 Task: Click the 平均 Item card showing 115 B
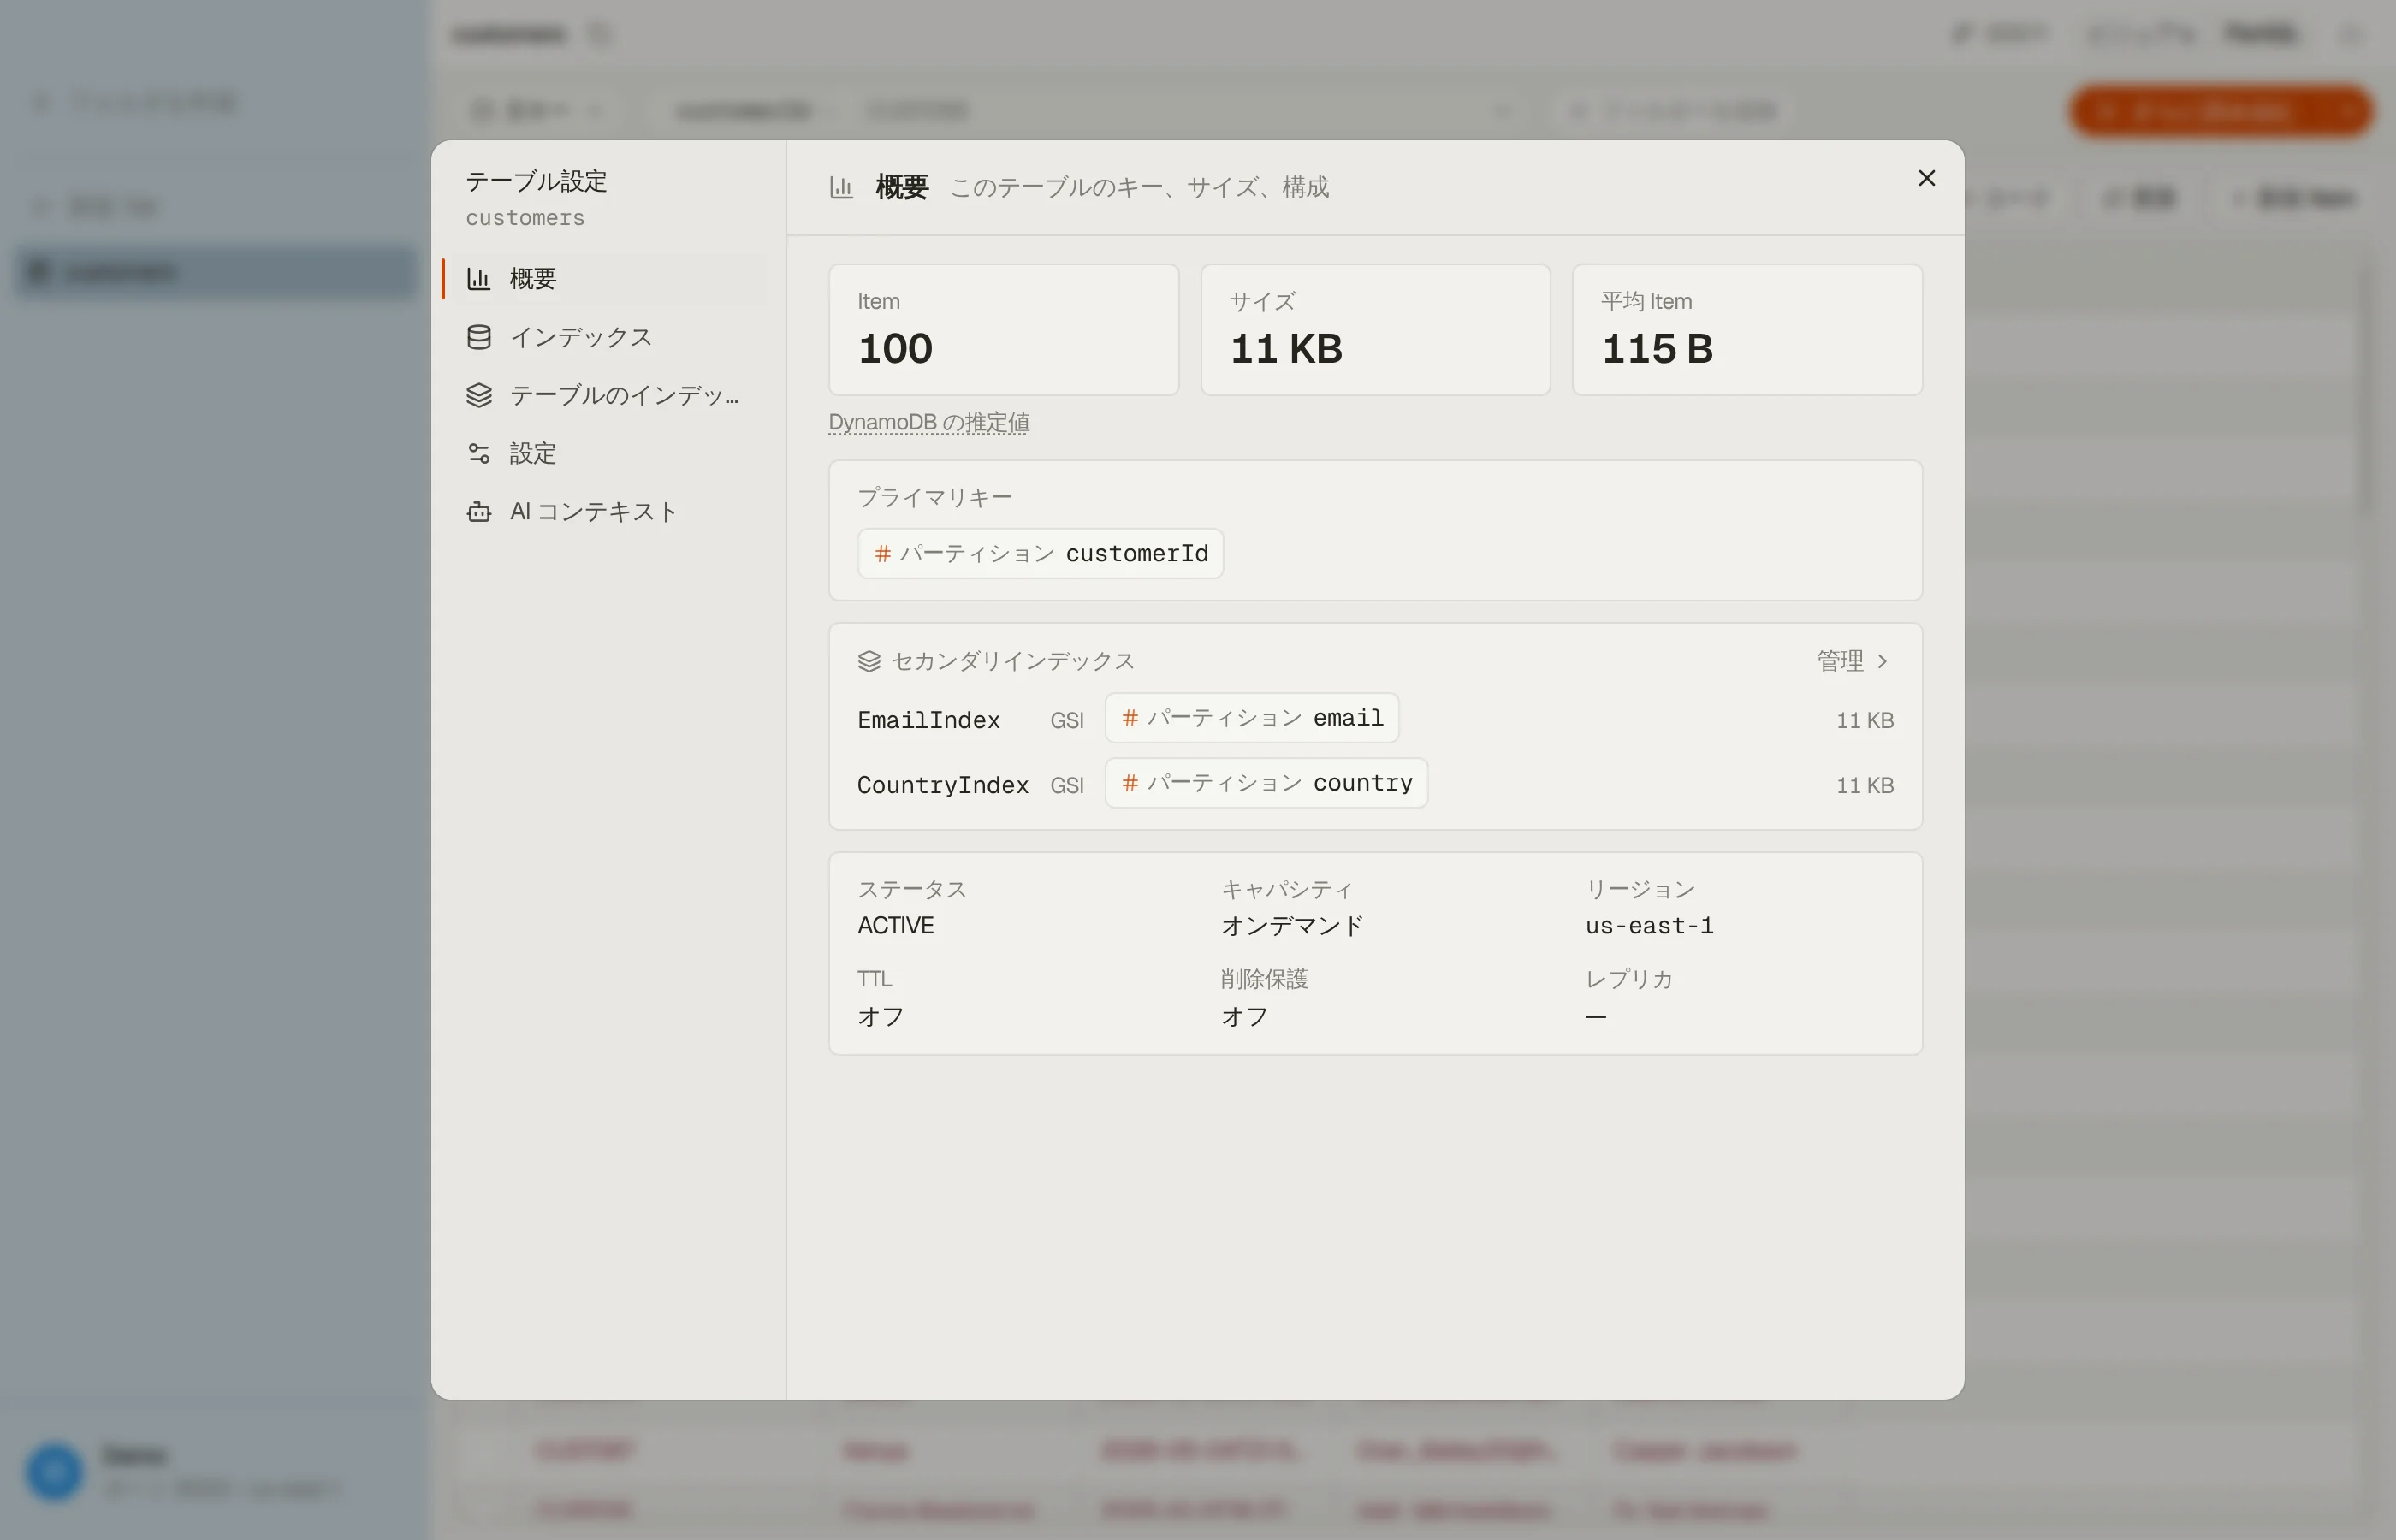(1747, 330)
